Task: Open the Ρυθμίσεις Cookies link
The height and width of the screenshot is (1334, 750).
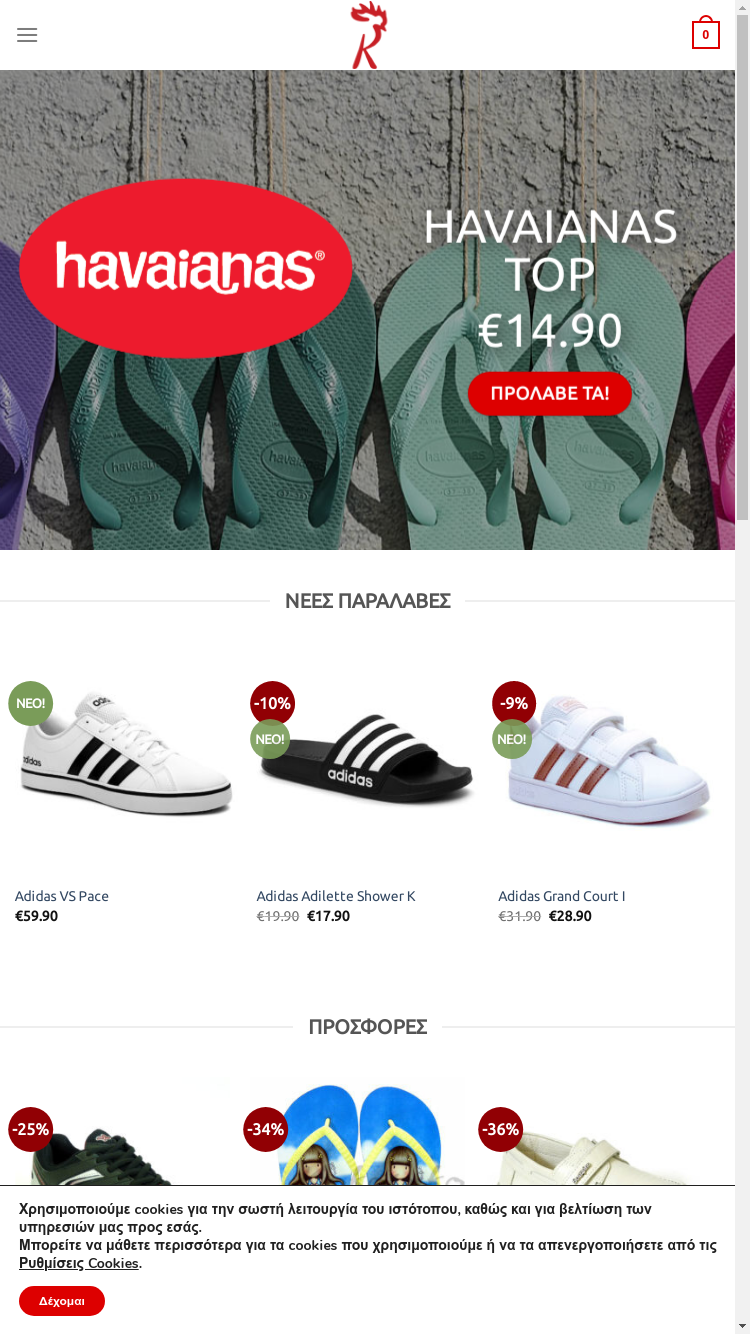Action: pos(79,1263)
